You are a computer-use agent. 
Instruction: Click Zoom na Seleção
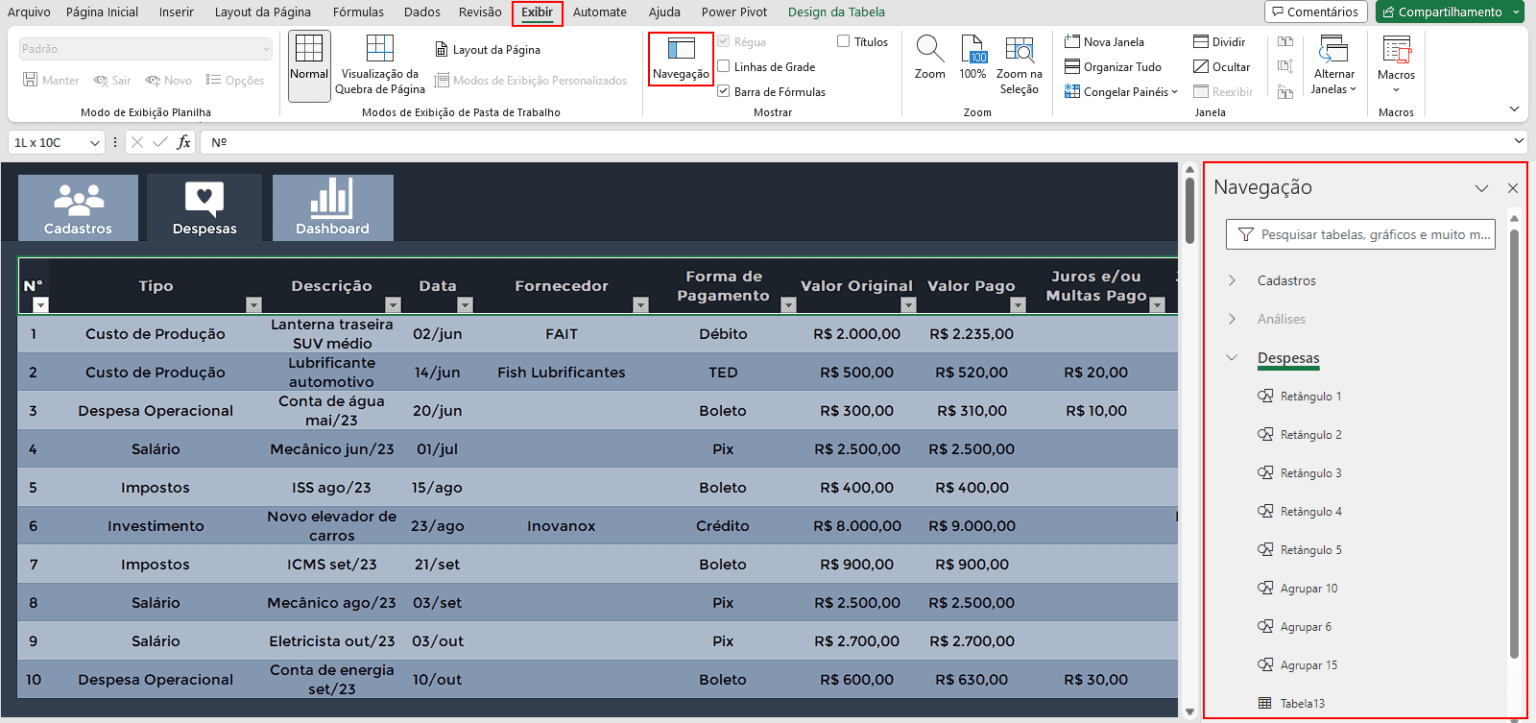point(1019,65)
